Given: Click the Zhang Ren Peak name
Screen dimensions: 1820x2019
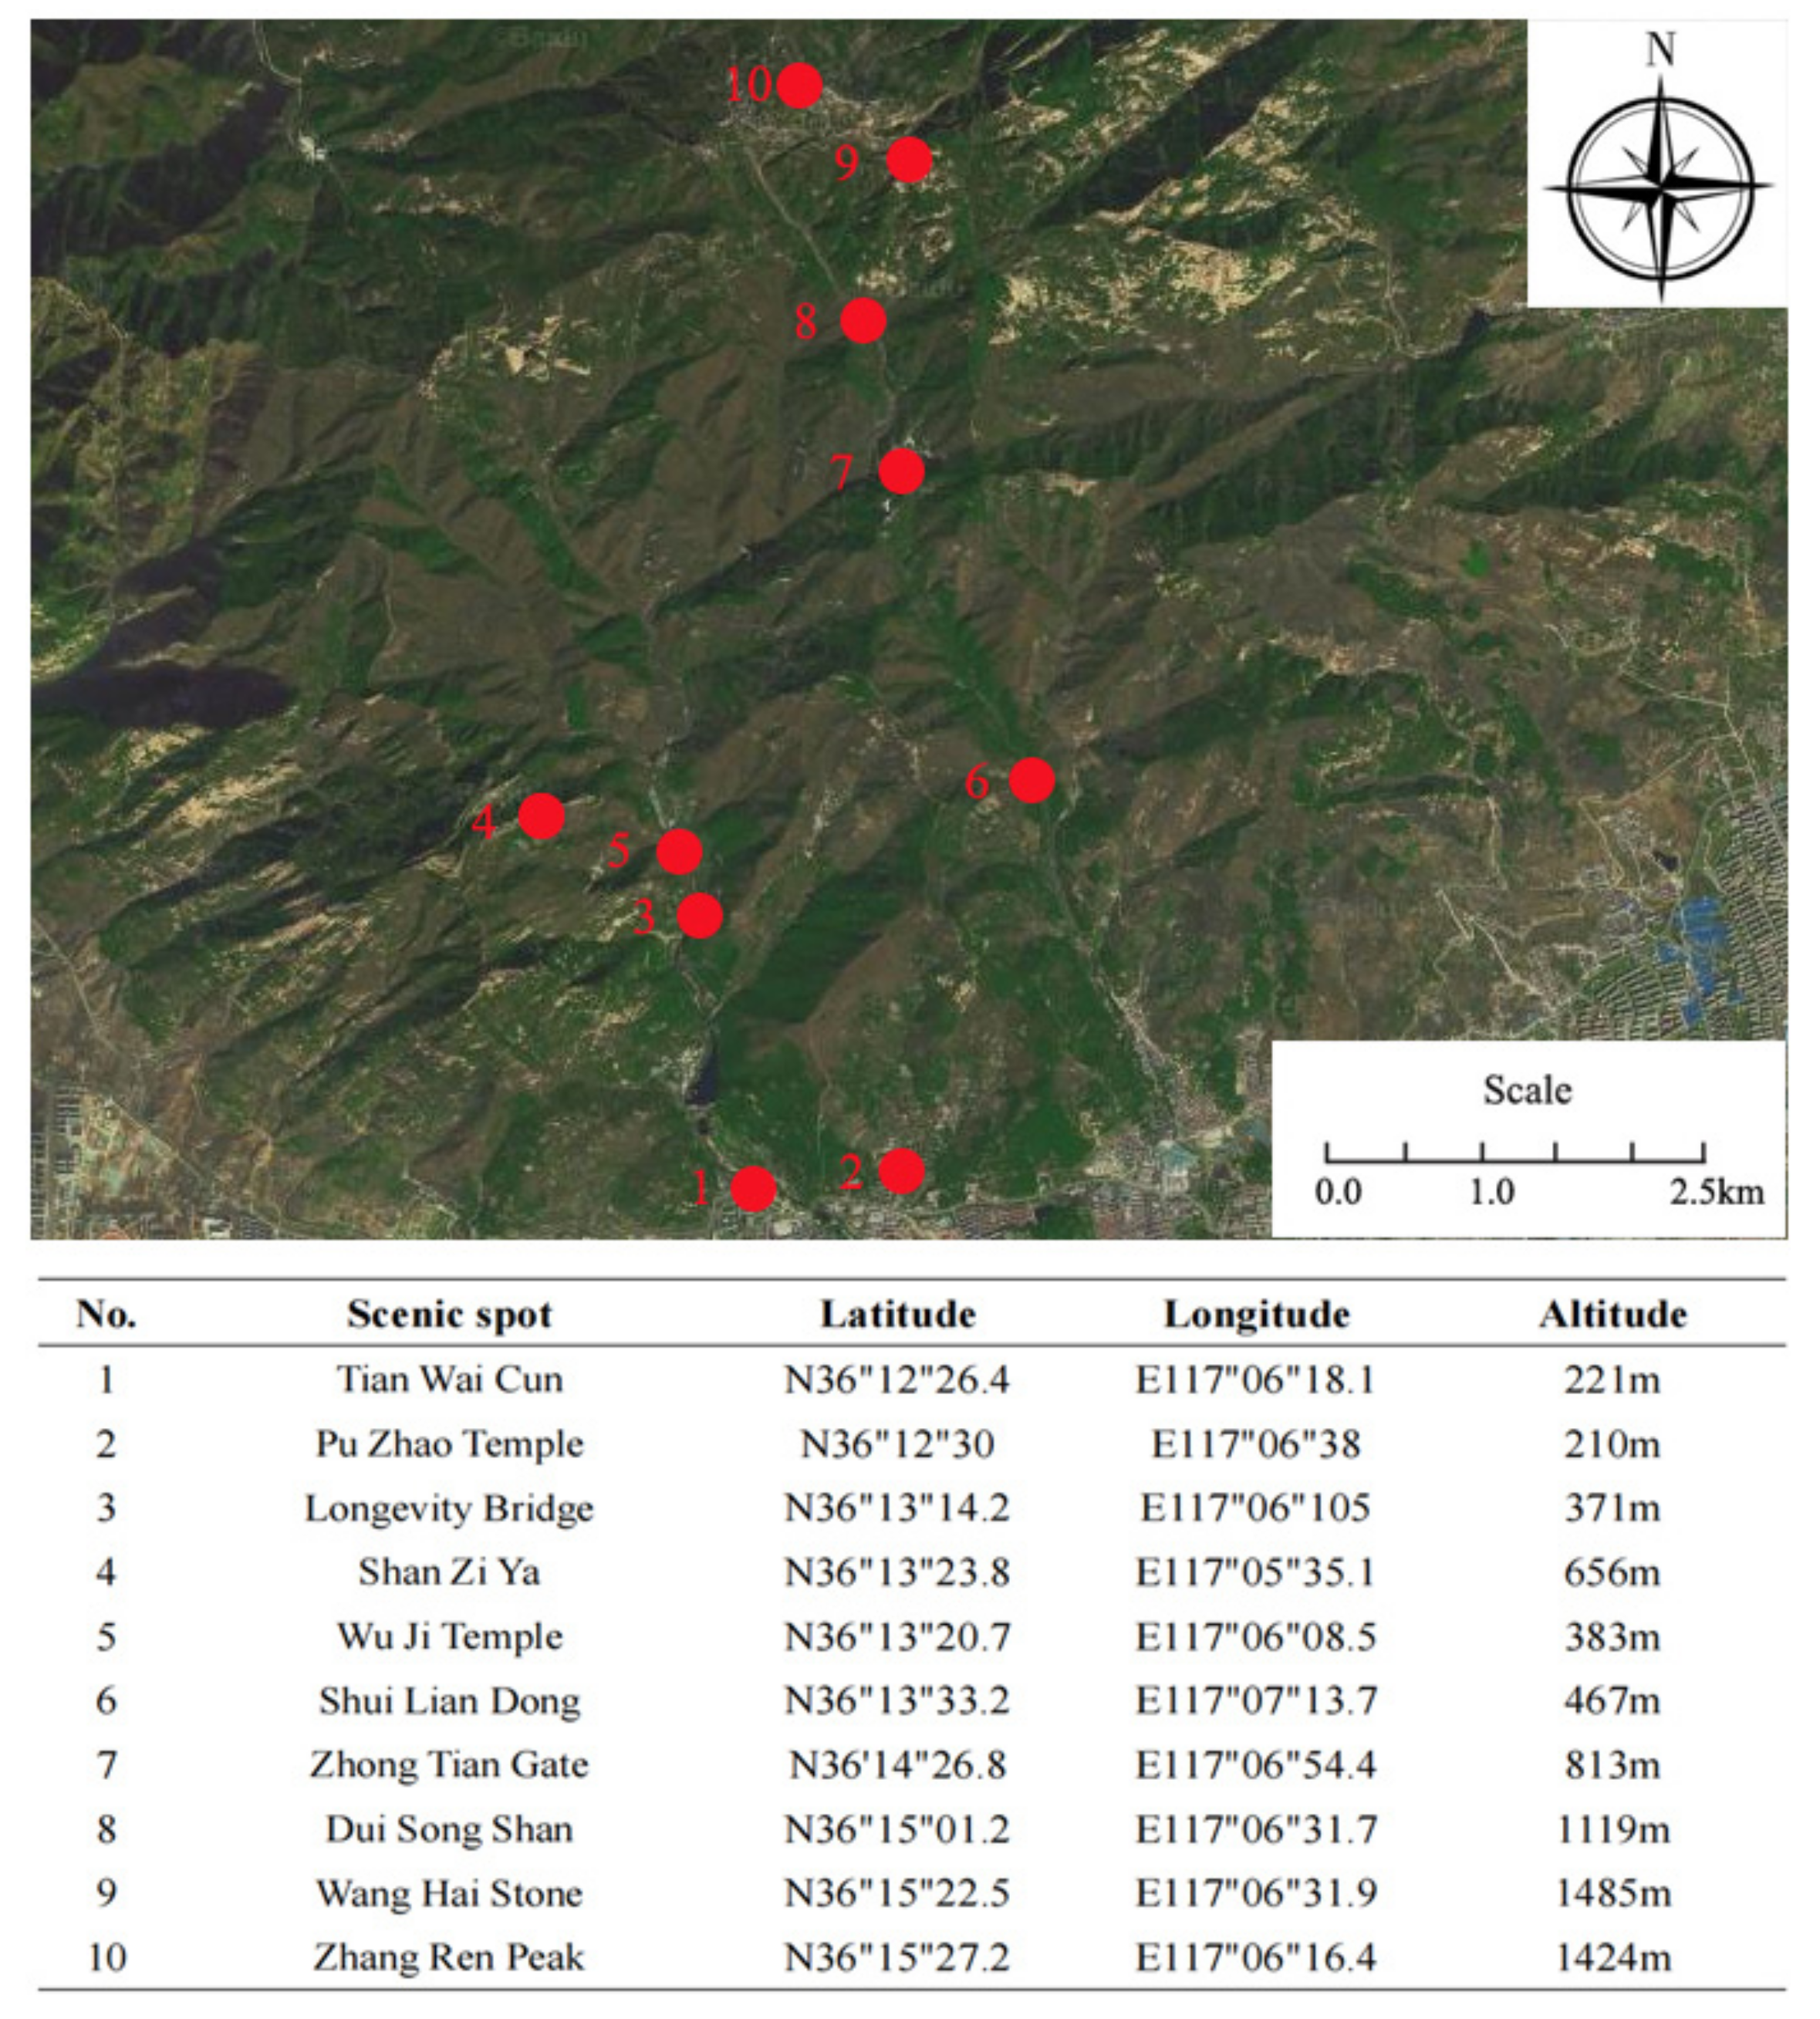Looking at the screenshot, I should [x=449, y=1957].
